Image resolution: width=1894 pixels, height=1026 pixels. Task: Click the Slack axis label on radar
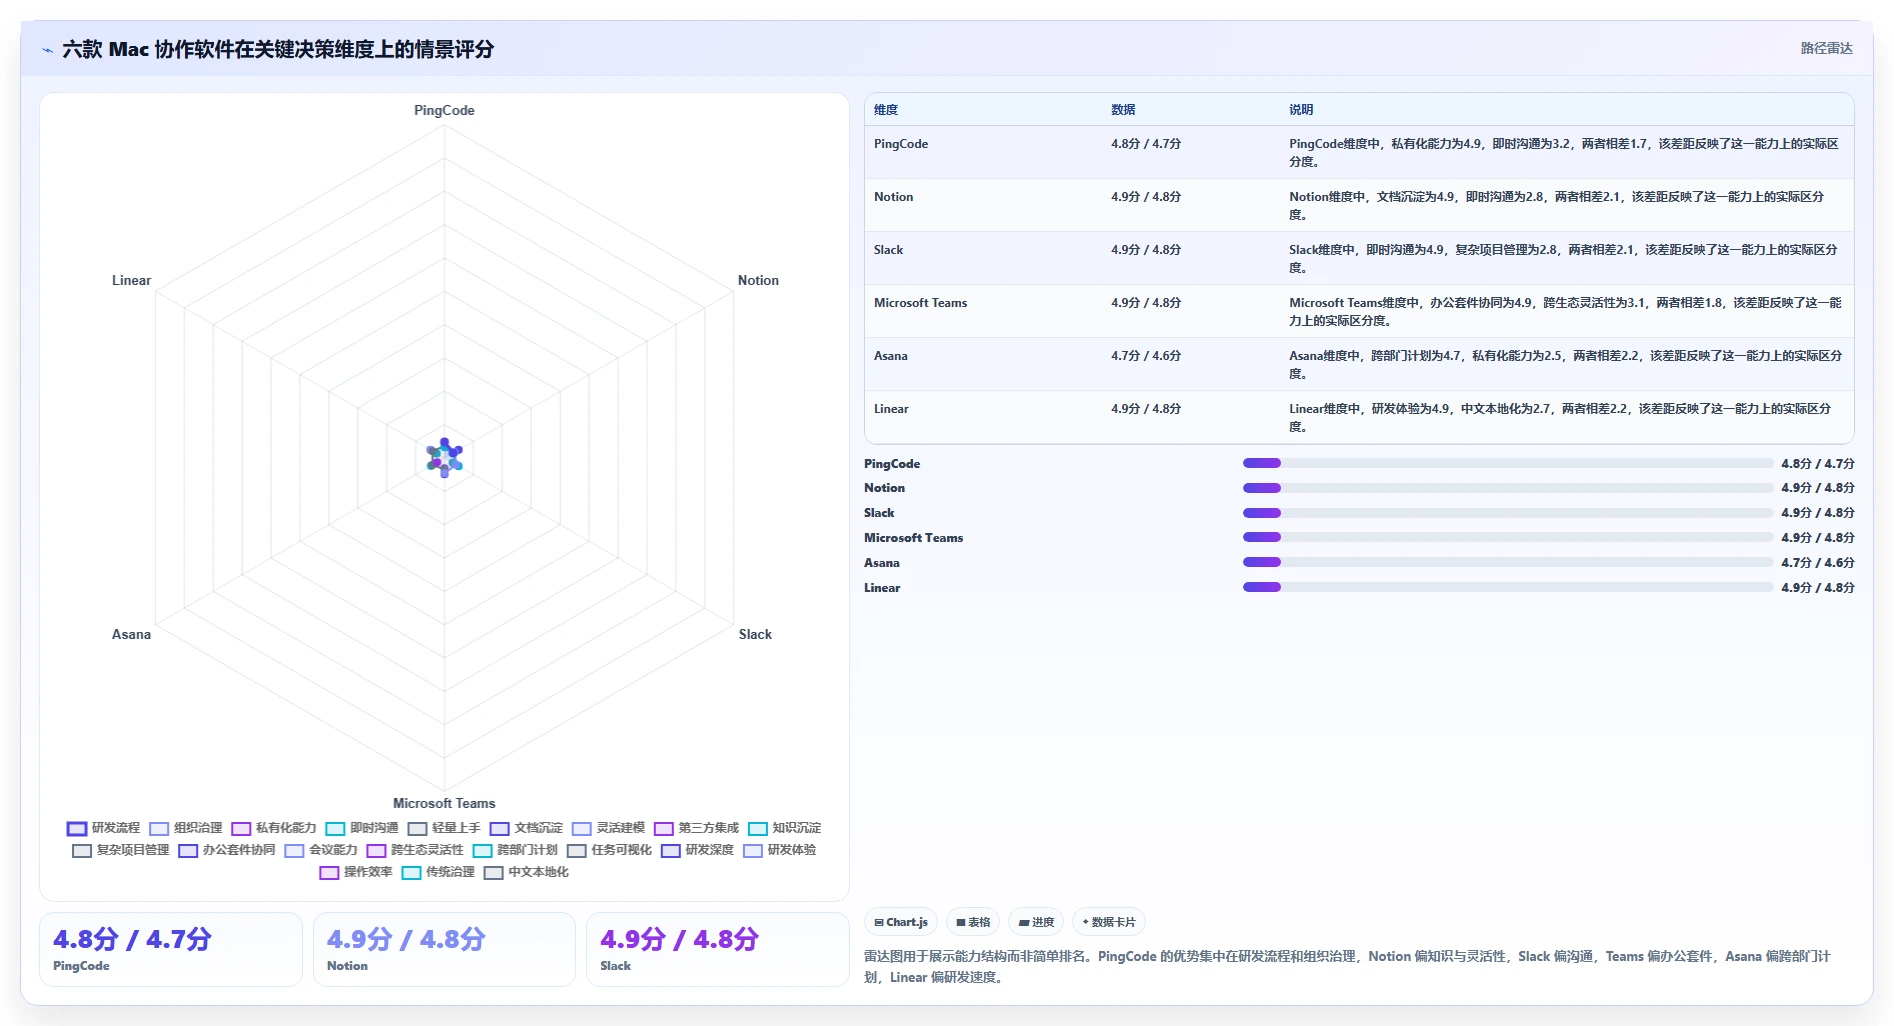pos(755,634)
